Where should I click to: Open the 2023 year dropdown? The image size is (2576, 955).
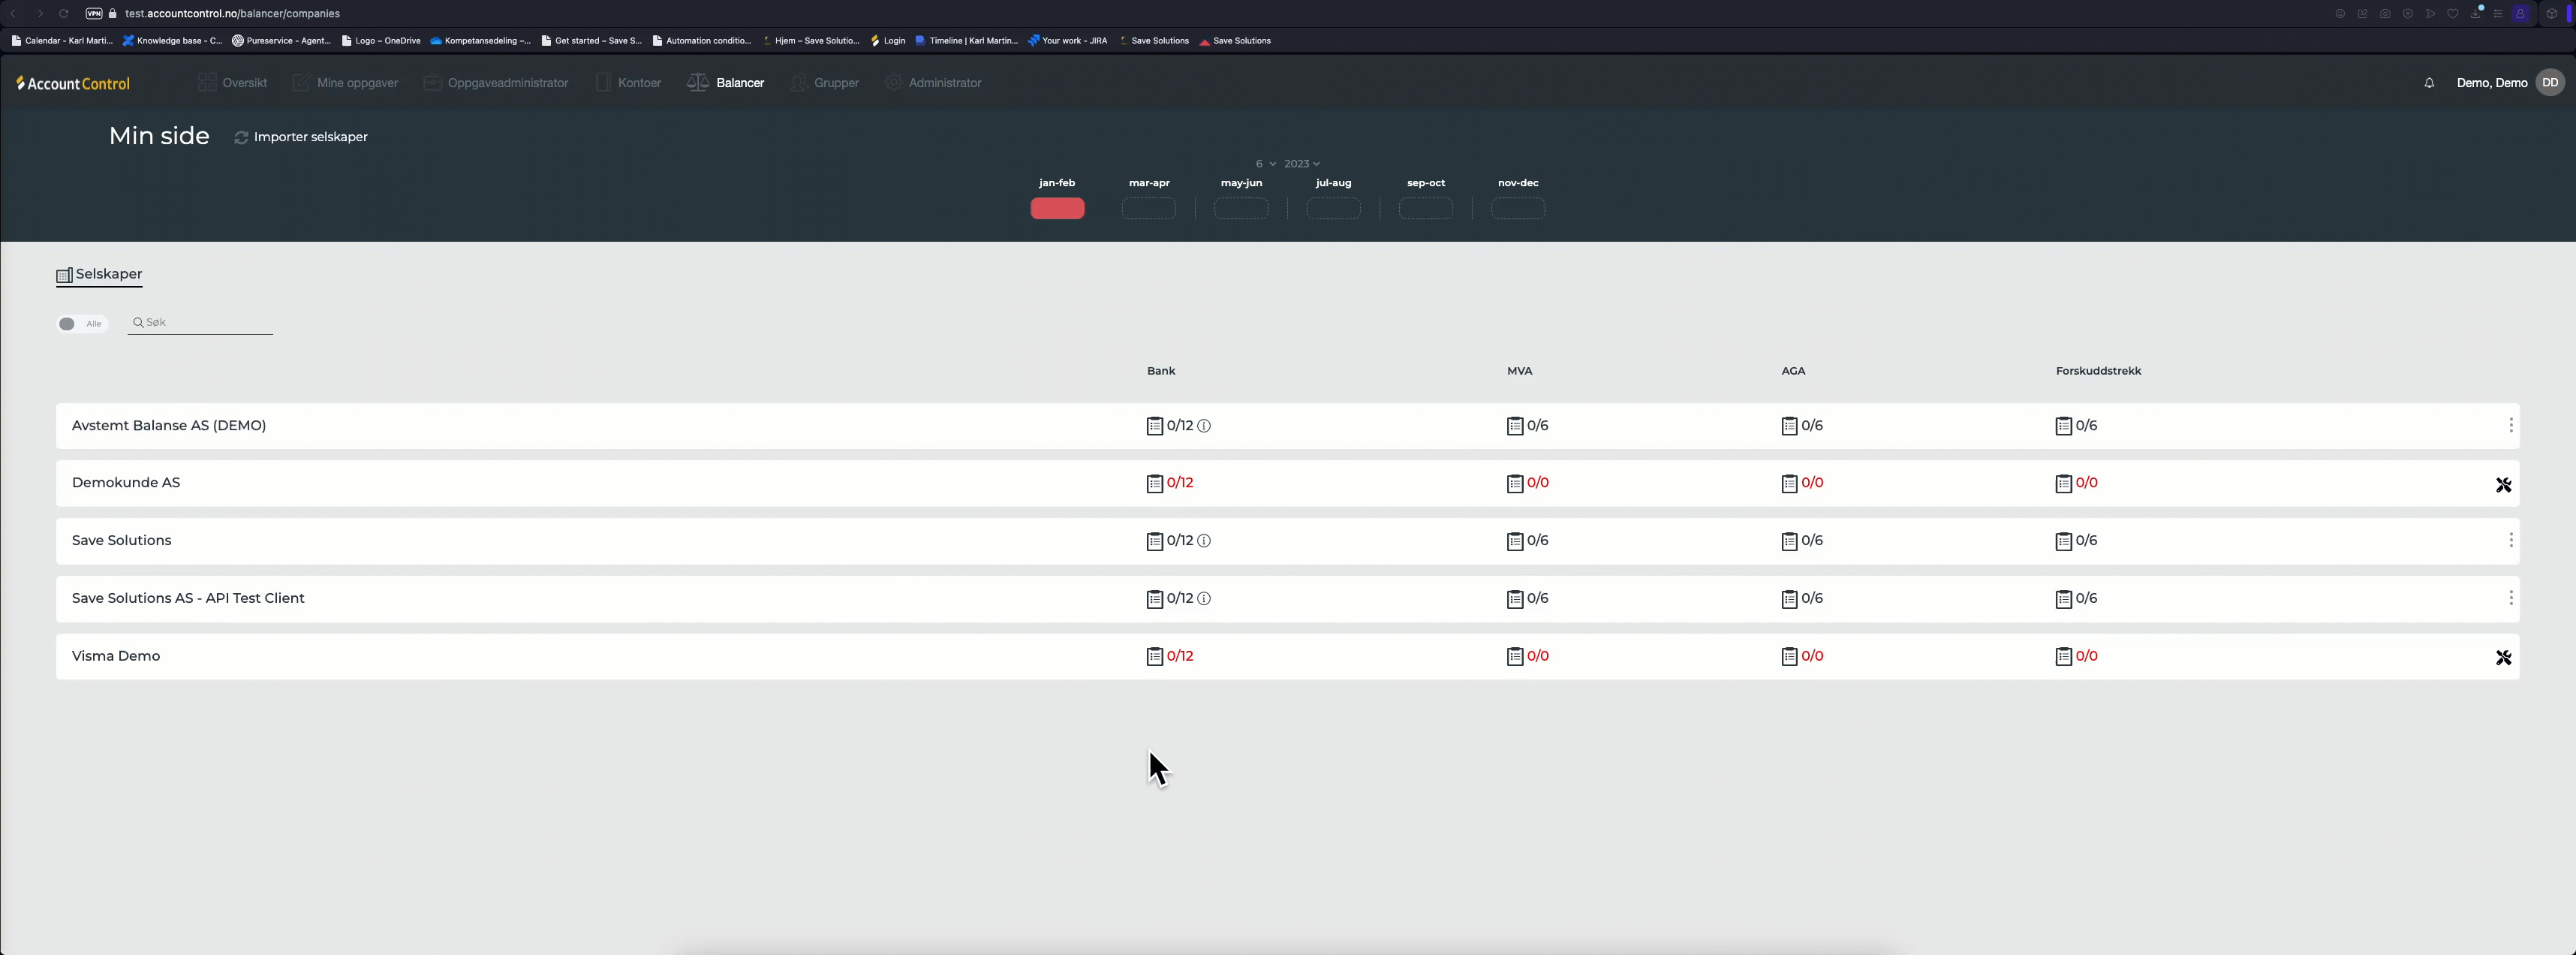click(1301, 164)
